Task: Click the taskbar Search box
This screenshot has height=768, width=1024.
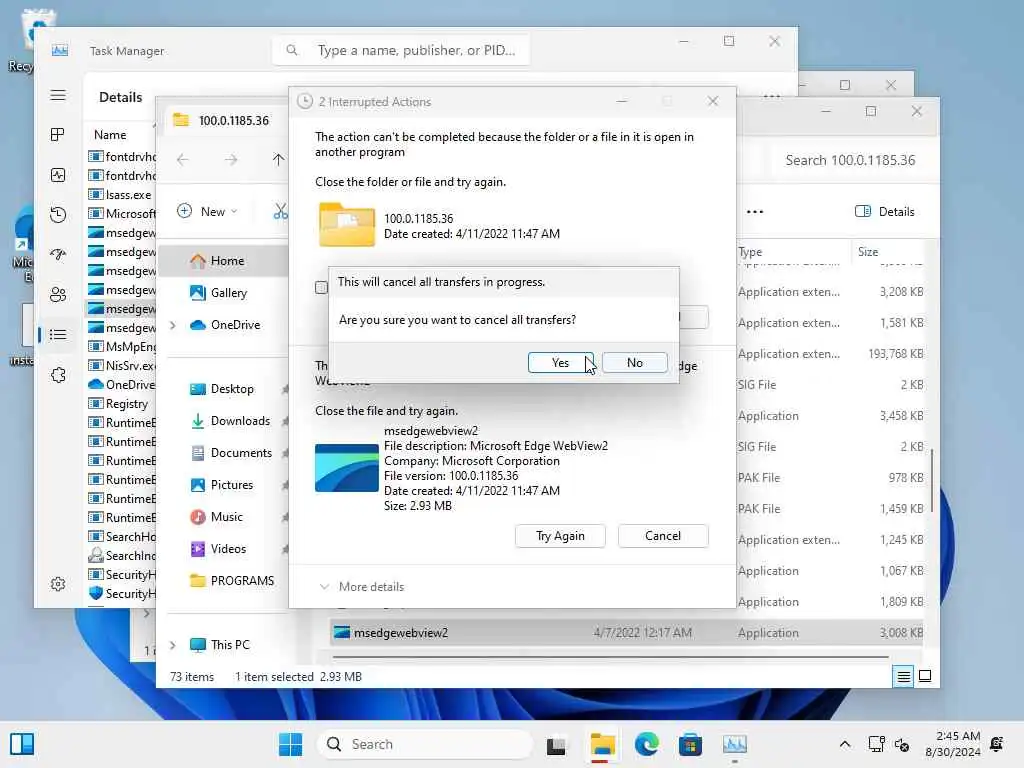Action: (424, 744)
